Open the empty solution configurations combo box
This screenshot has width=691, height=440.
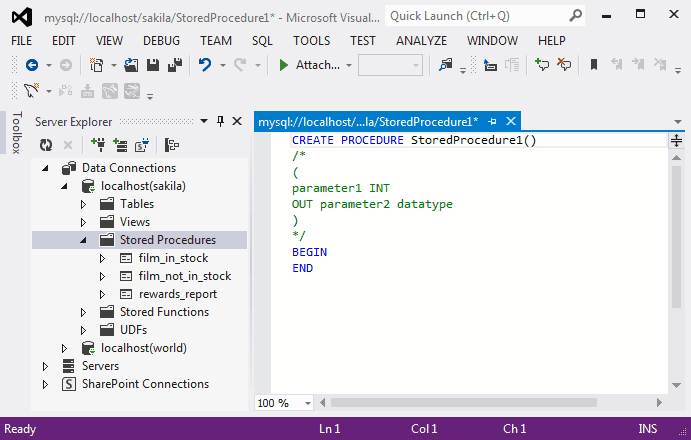[x=390, y=65]
